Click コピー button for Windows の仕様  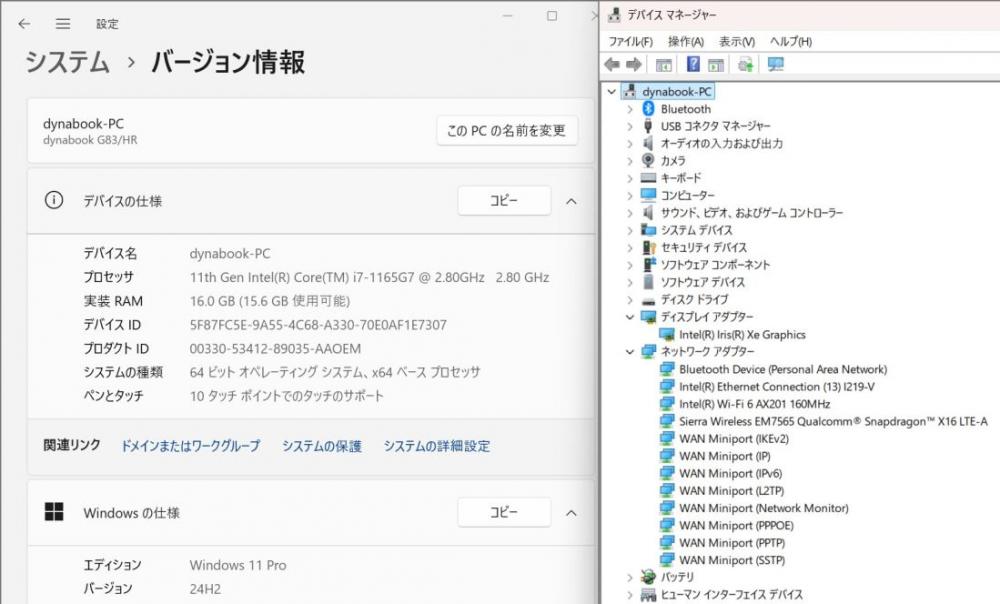click(x=504, y=512)
